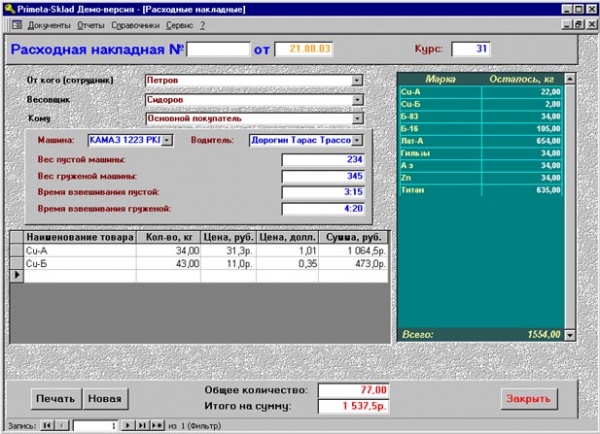Image resolution: width=600 pixels, height=434 pixels.
Task: Click the Cu-A cell in goods table
Action: pyautogui.click(x=80, y=251)
